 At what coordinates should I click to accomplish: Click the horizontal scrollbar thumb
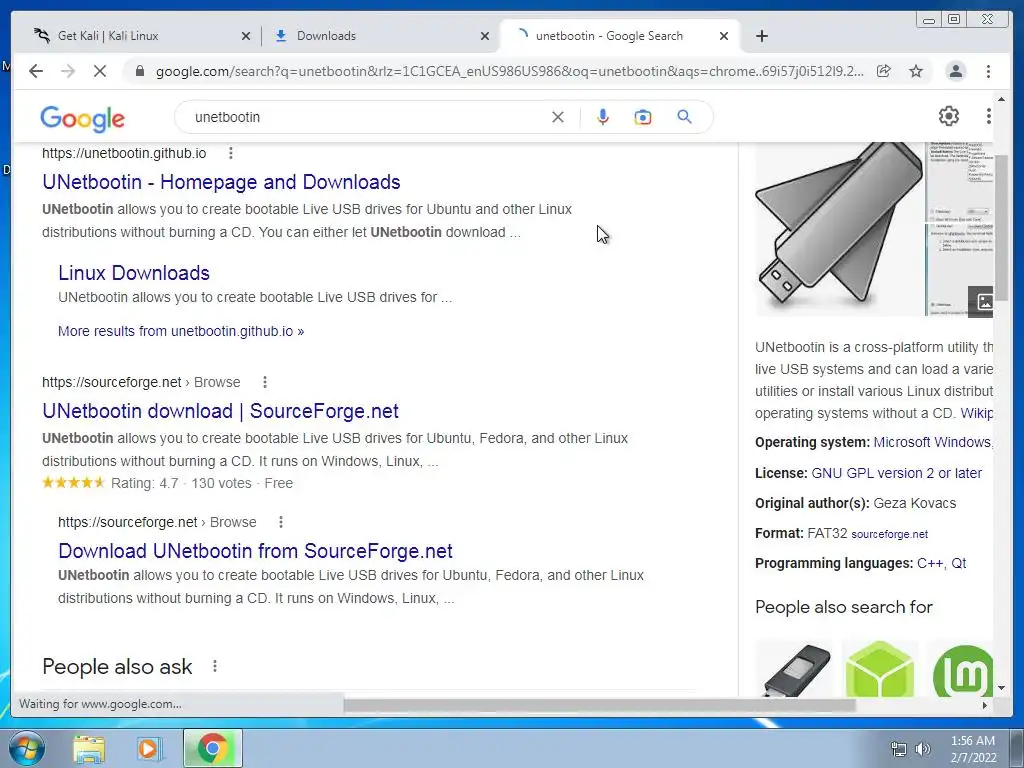pyautogui.click(x=600, y=705)
